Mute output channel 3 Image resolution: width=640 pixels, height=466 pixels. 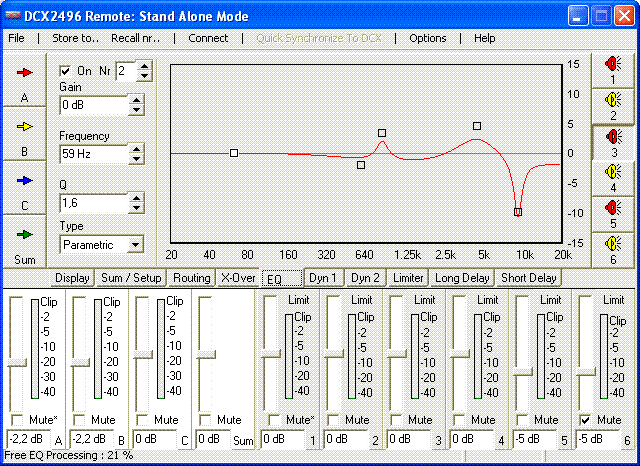pos(396,420)
